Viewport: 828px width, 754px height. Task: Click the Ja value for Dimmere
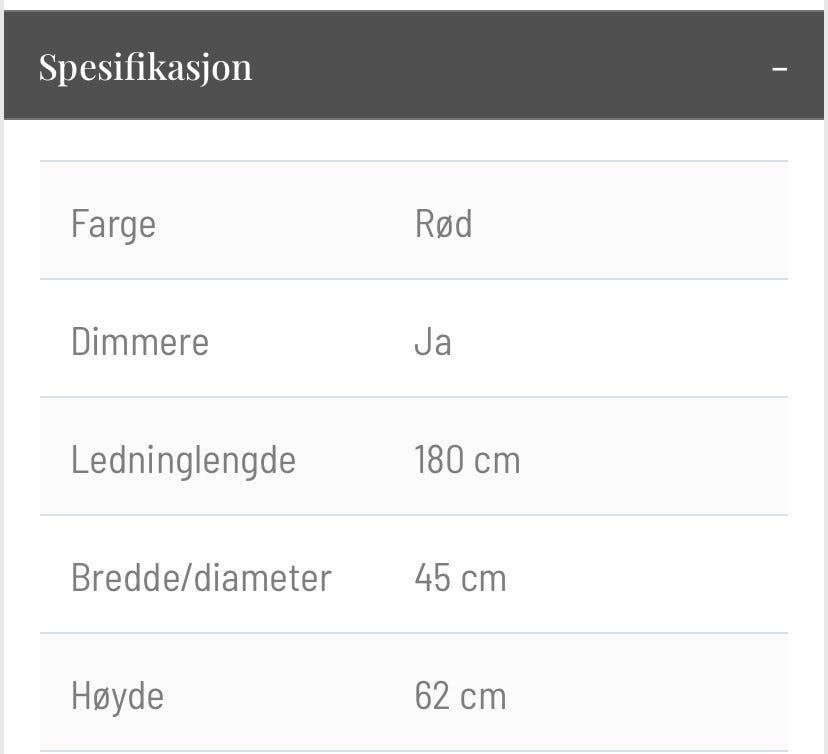point(433,342)
